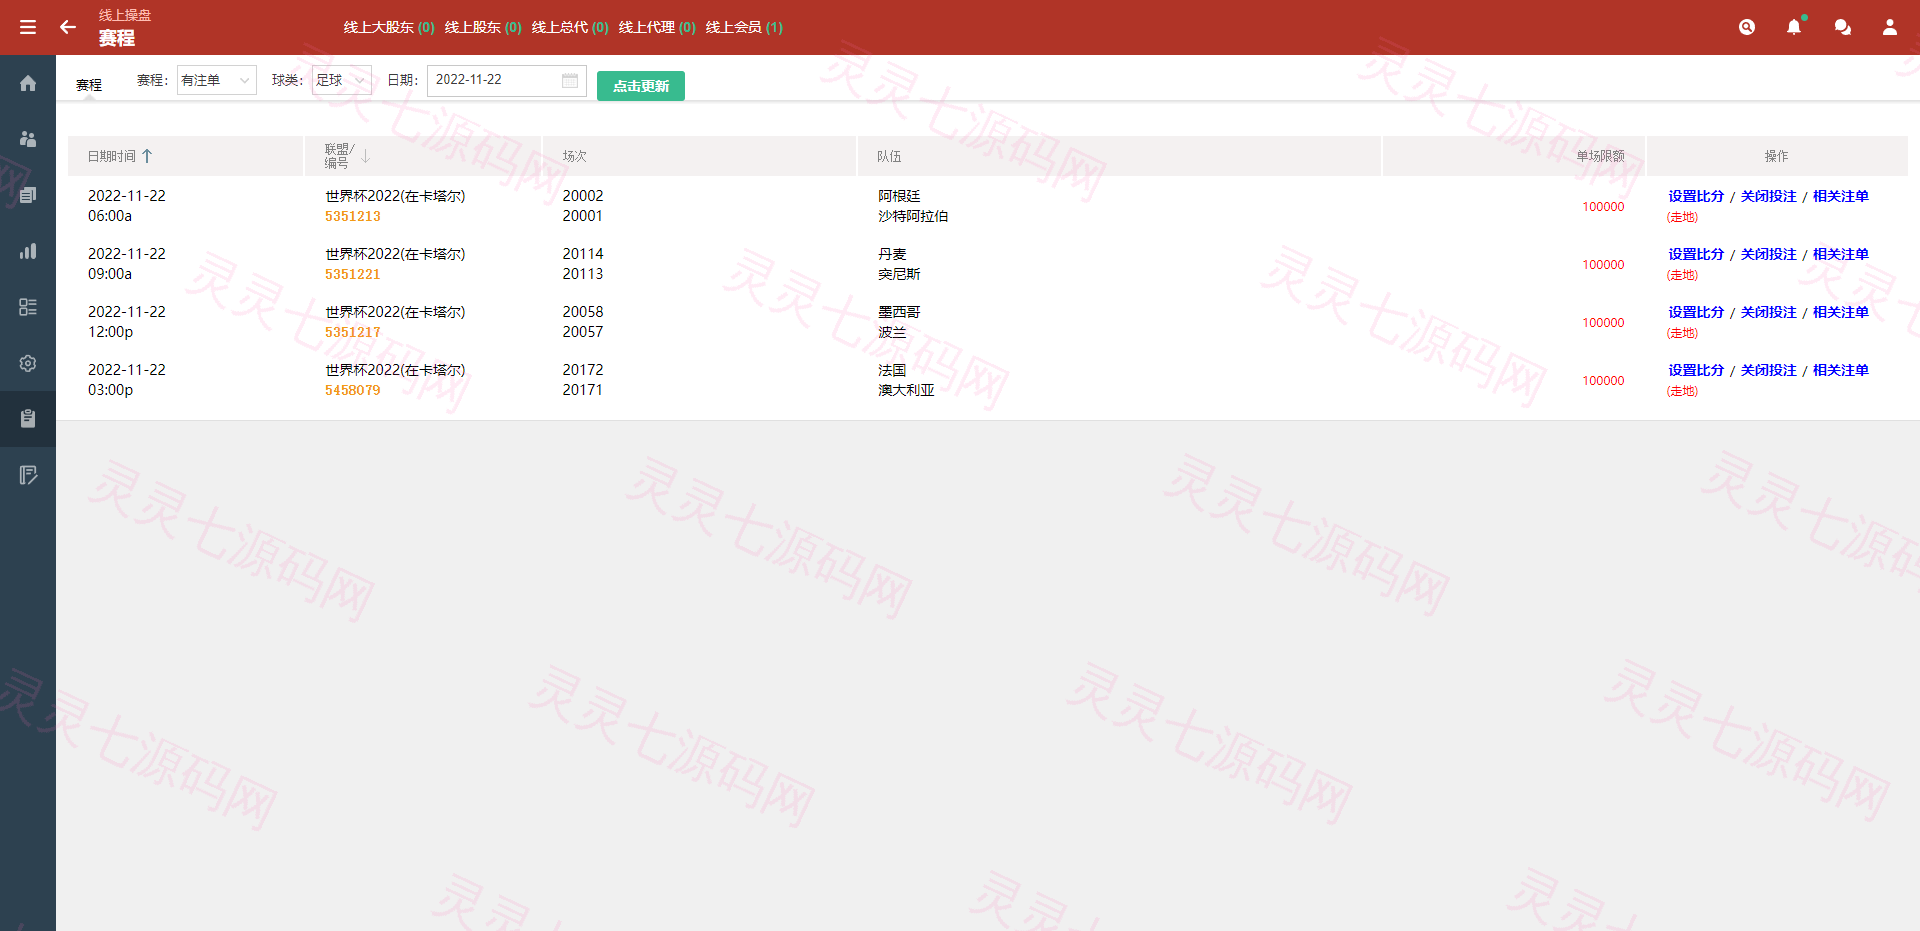Sort by 日期时间 ascending arrow
This screenshot has width=1920, height=931.
click(x=147, y=156)
